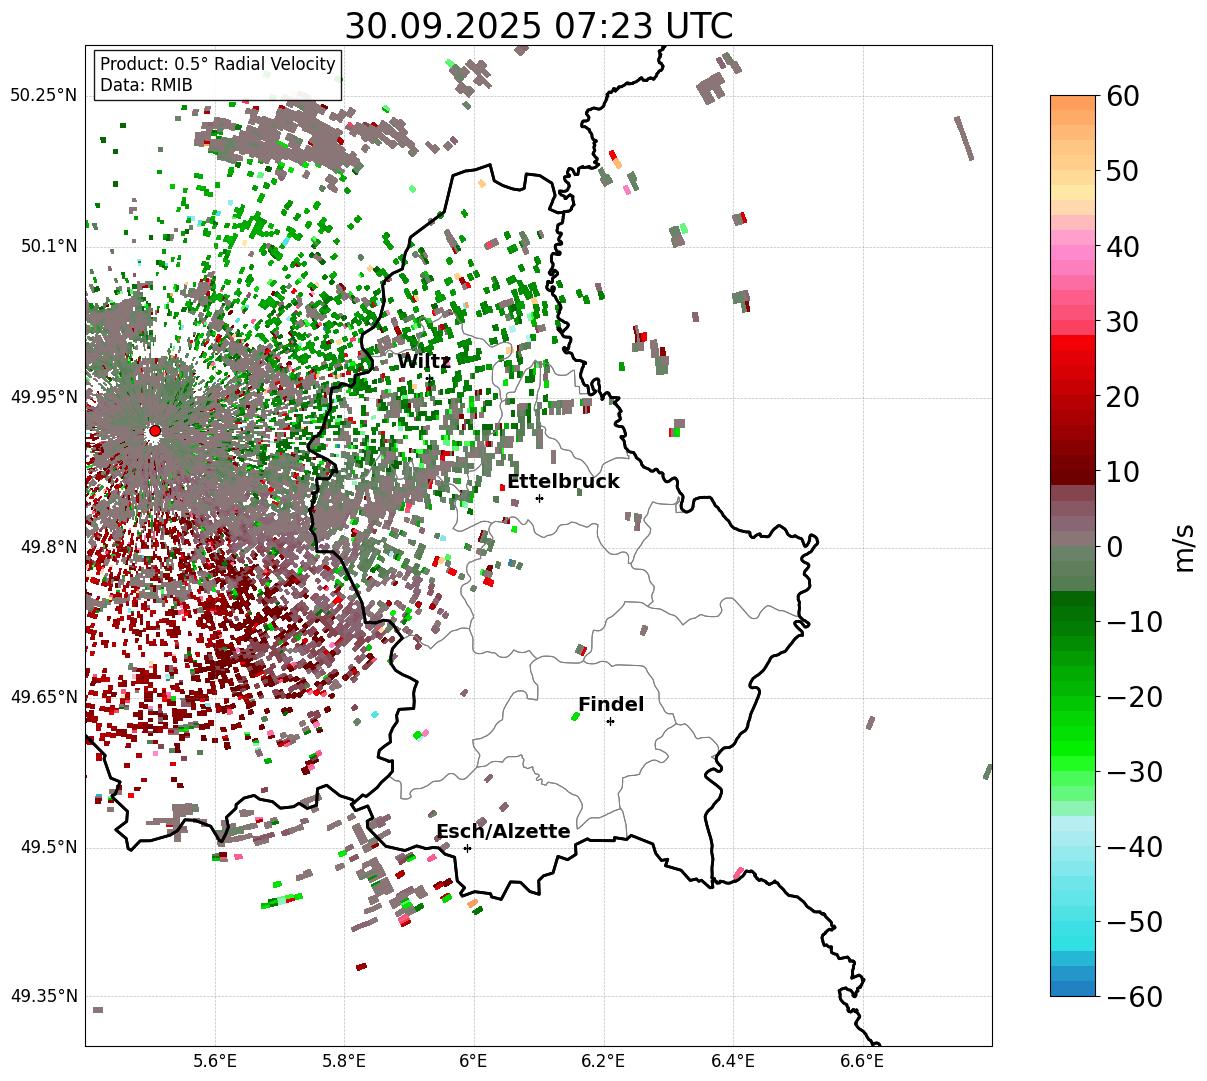1207x1081 pixels.
Task: Click the 49.35°N latitude label
Action: pos(44,997)
